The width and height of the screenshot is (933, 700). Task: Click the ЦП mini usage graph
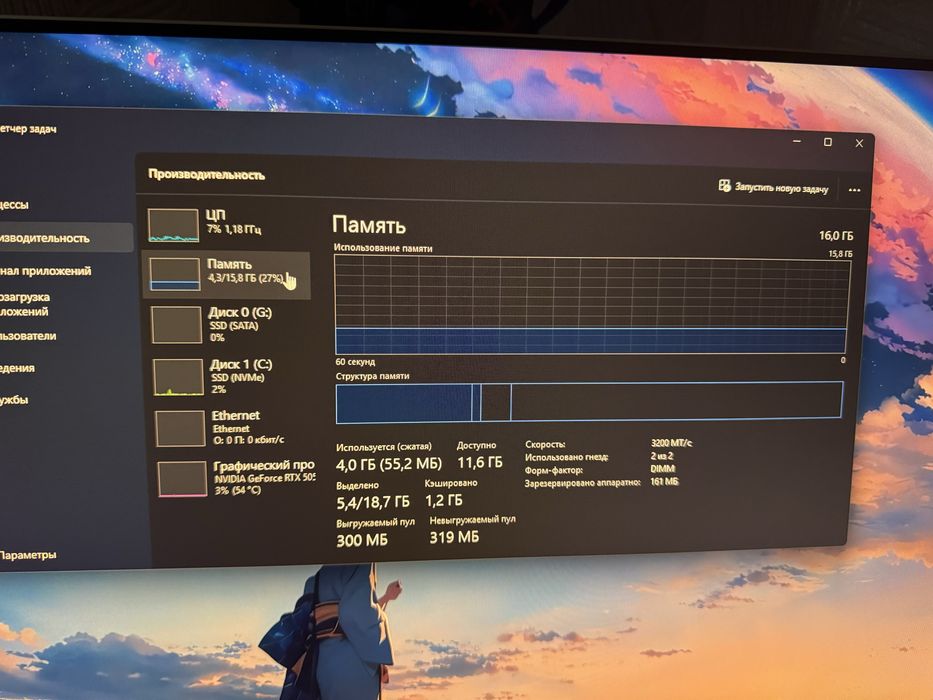point(173,225)
